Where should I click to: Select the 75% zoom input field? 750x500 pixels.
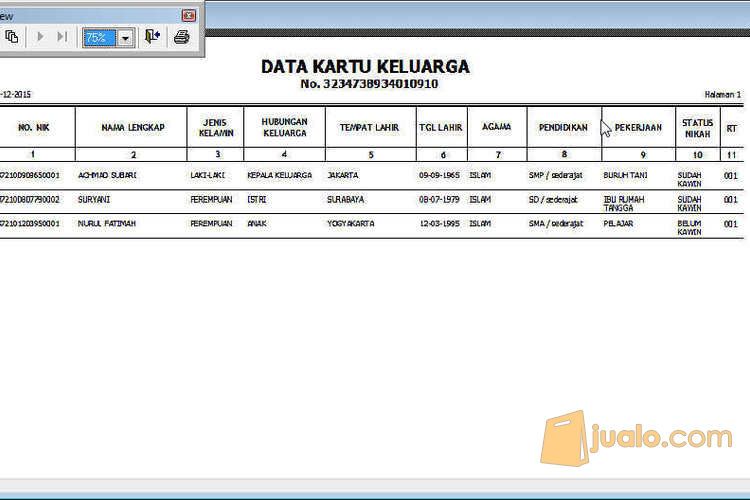98,38
